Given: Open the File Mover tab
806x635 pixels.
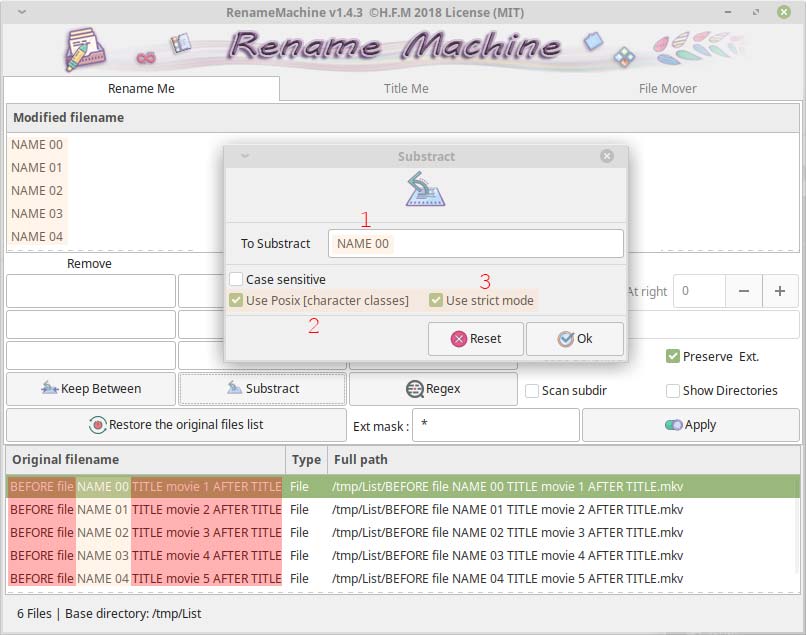Looking at the screenshot, I should (667, 88).
